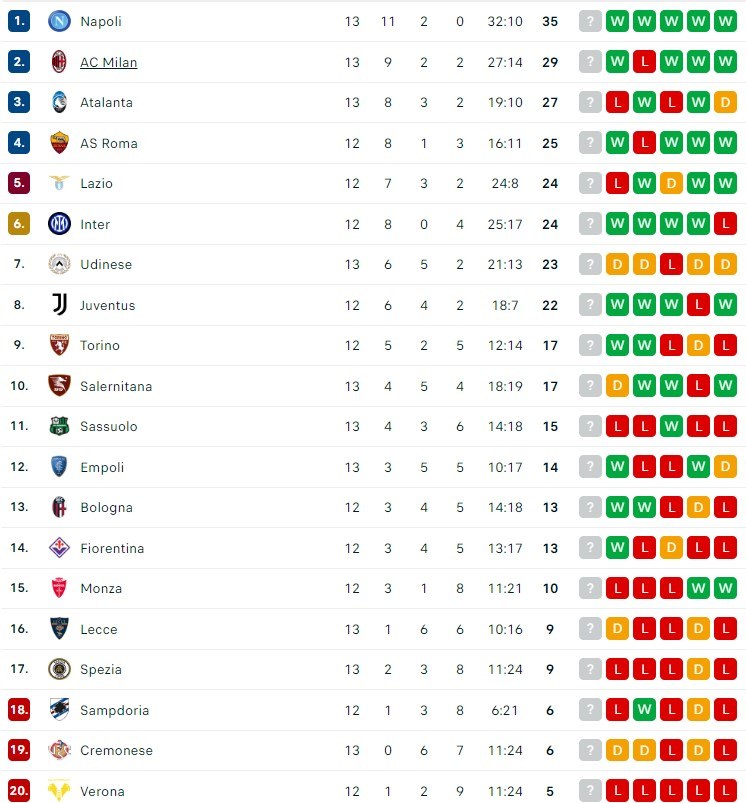The image size is (746, 803).
Task: Click the Inter club logo
Action: [x=59, y=224]
